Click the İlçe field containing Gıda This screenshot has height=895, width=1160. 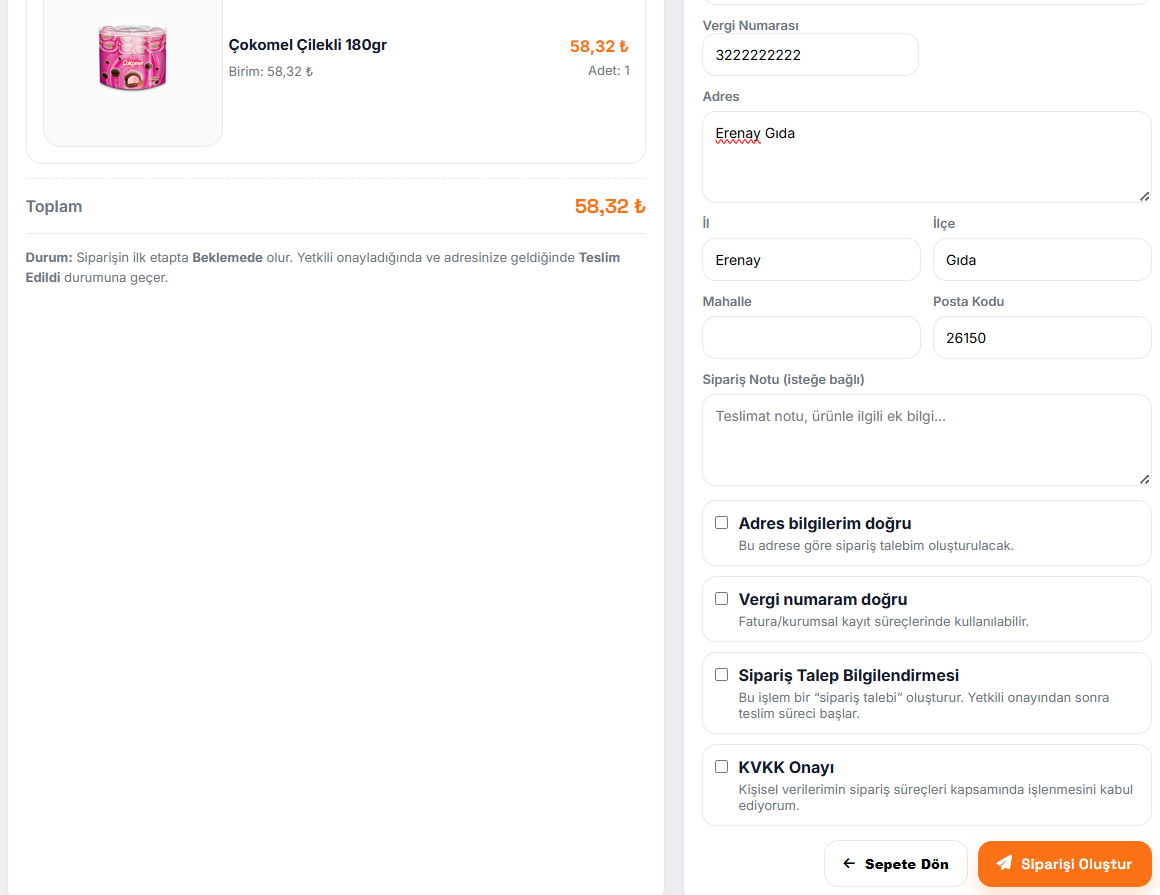pyautogui.click(x=1041, y=260)
